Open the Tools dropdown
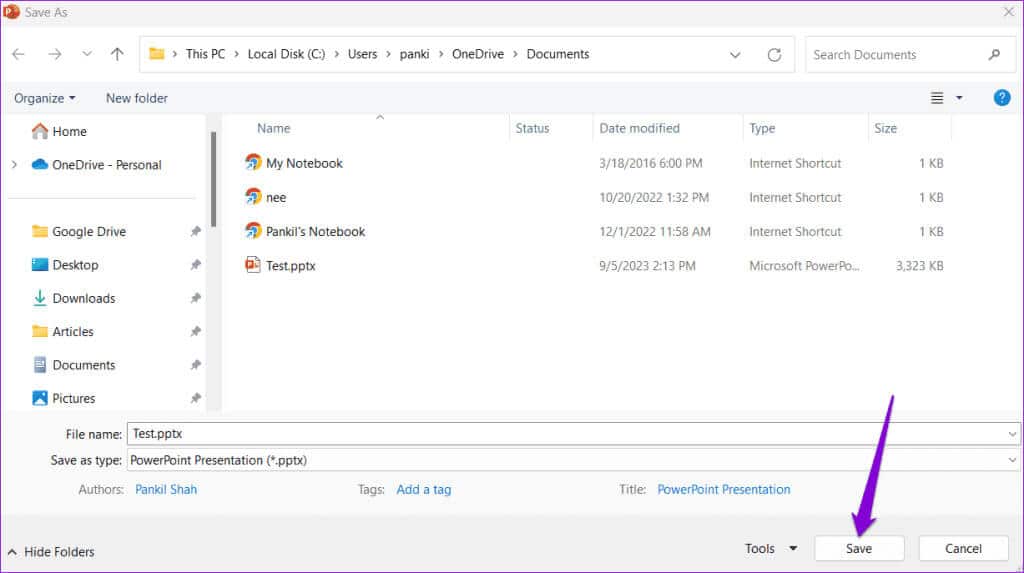This screenshot has width=1024, height=573. (x=771, y=549)
